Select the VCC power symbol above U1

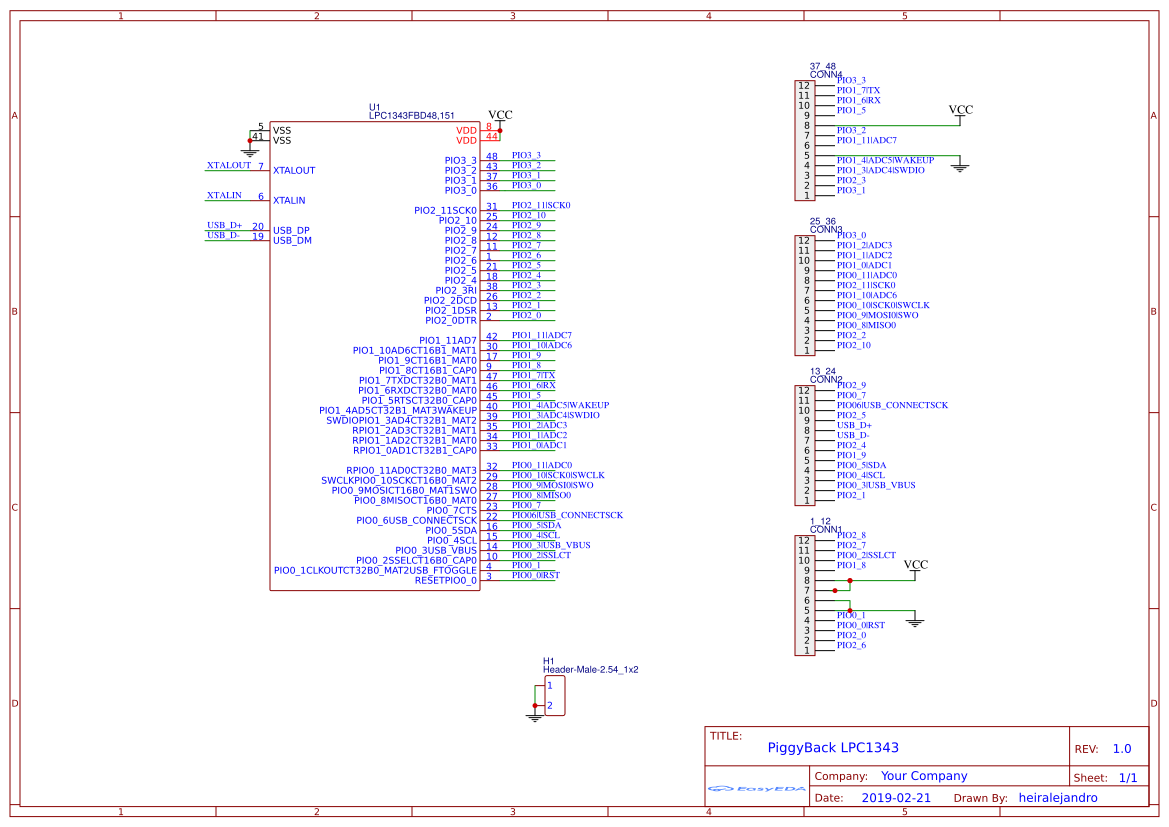point(500,116)
